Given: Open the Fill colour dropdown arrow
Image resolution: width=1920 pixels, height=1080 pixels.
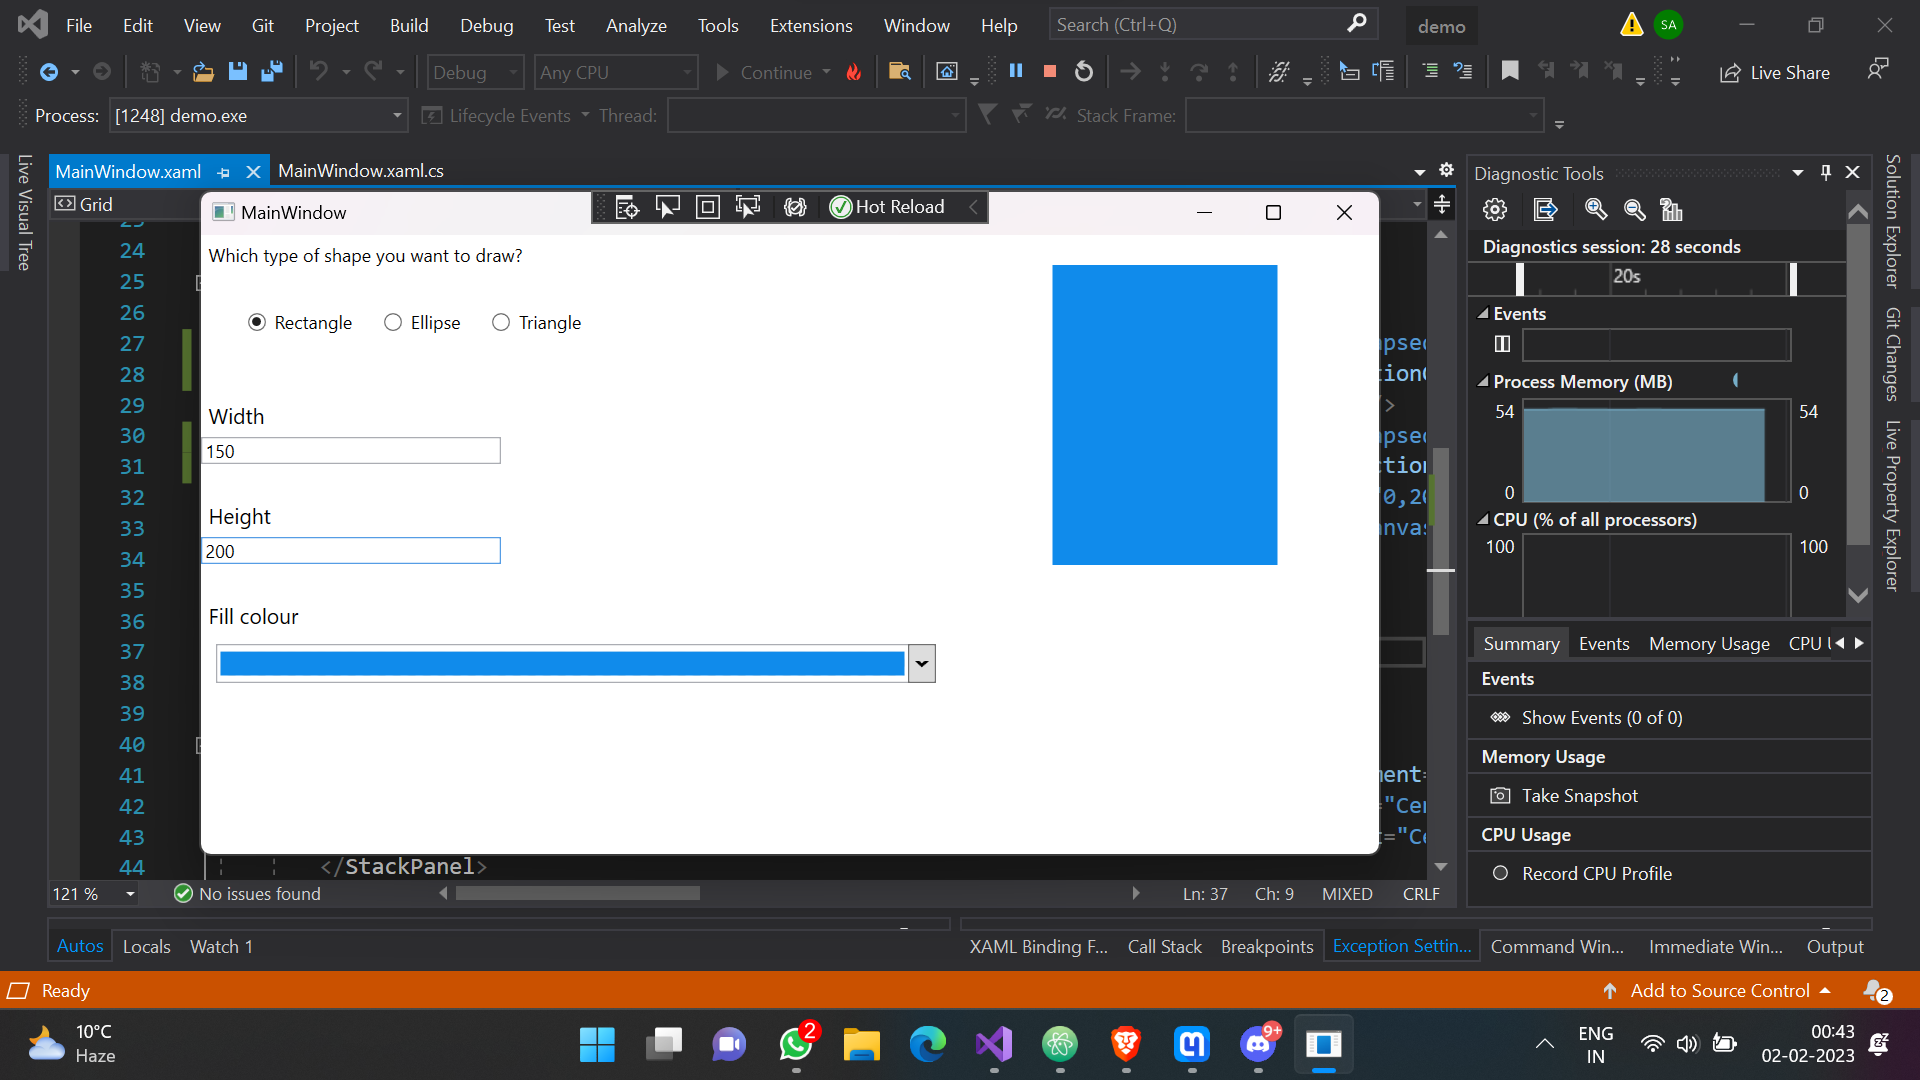Looking at the screenshot, I should click(x=921, y=663).
